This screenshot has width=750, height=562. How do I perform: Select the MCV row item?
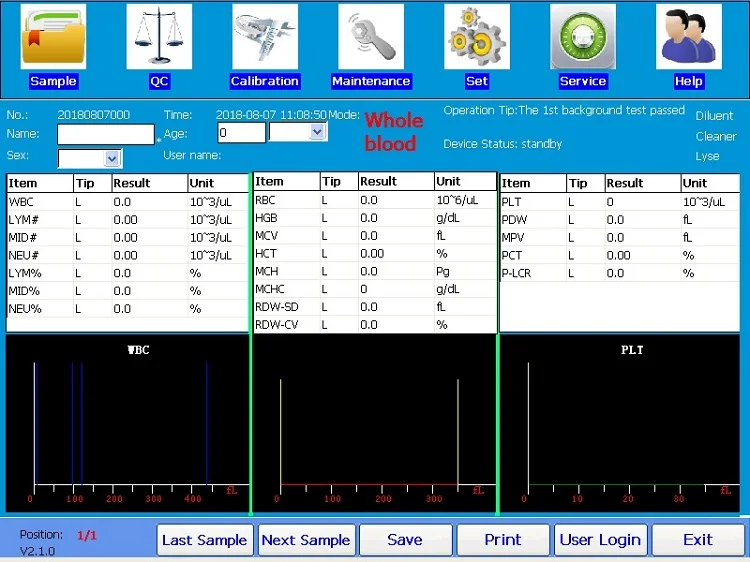(x=375, y=236)
